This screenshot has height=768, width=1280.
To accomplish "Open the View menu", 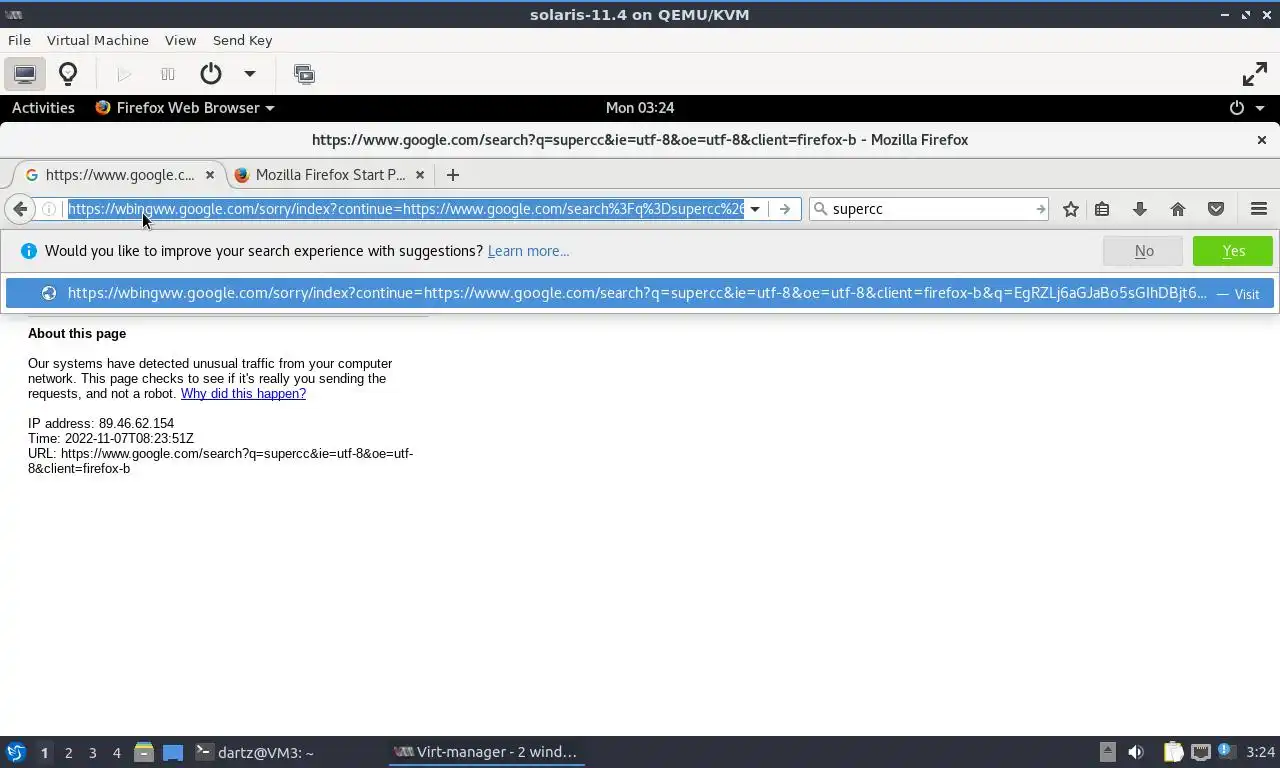I will click(x=180, y=40).
